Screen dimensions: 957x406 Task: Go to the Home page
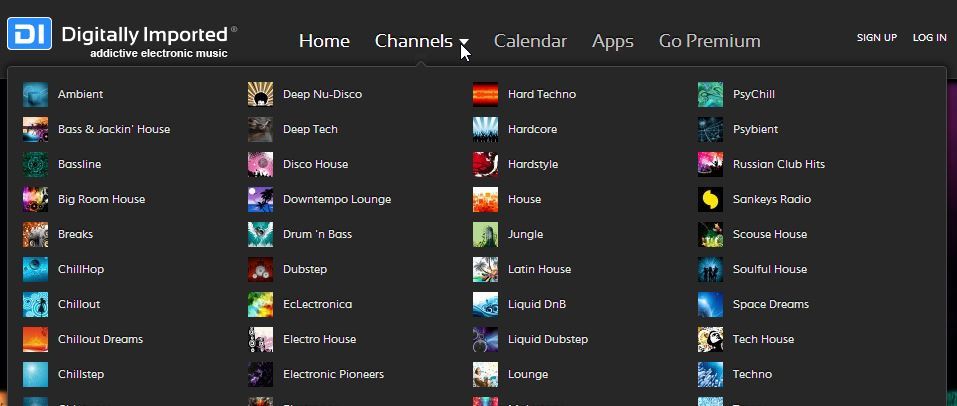(324, 41)
